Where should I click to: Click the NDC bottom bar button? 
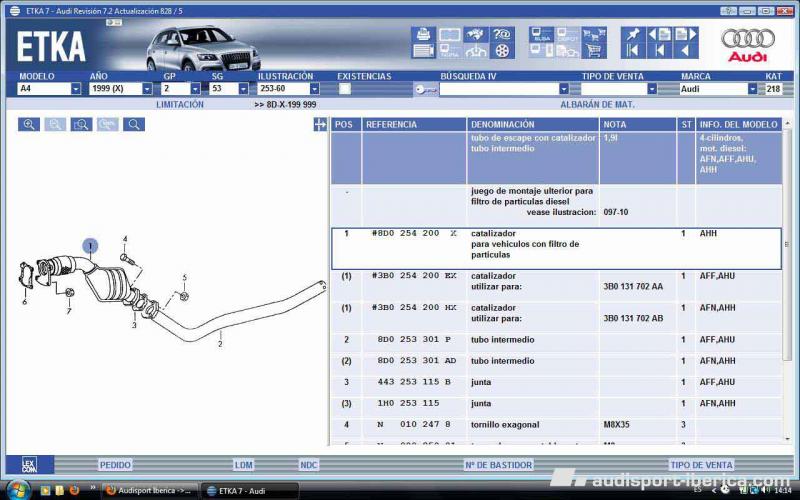click(309, 465)
